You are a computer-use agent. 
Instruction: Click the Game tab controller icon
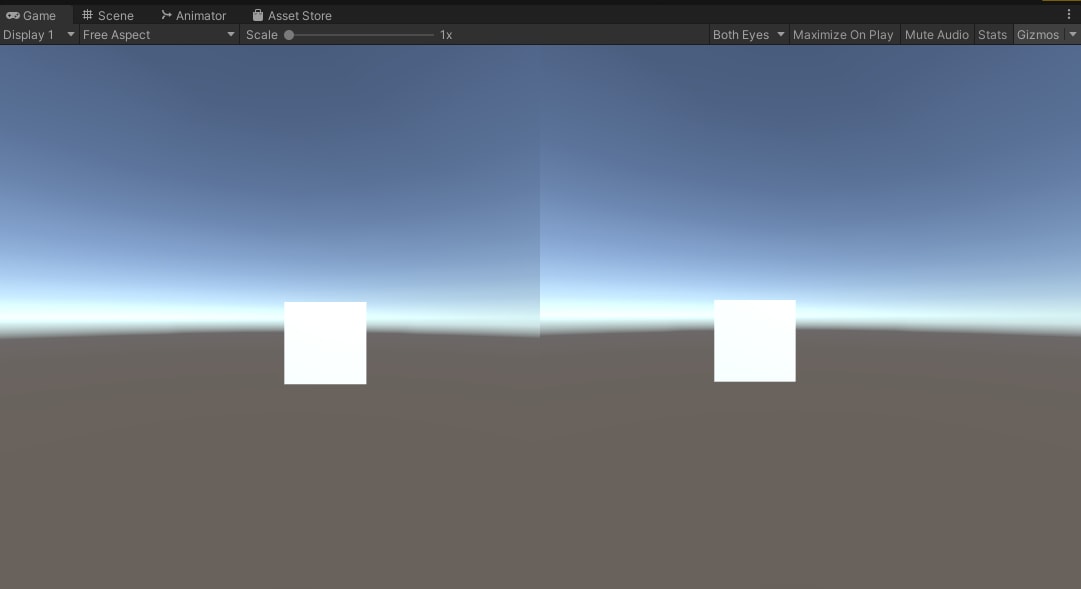[x=12, y=15]
